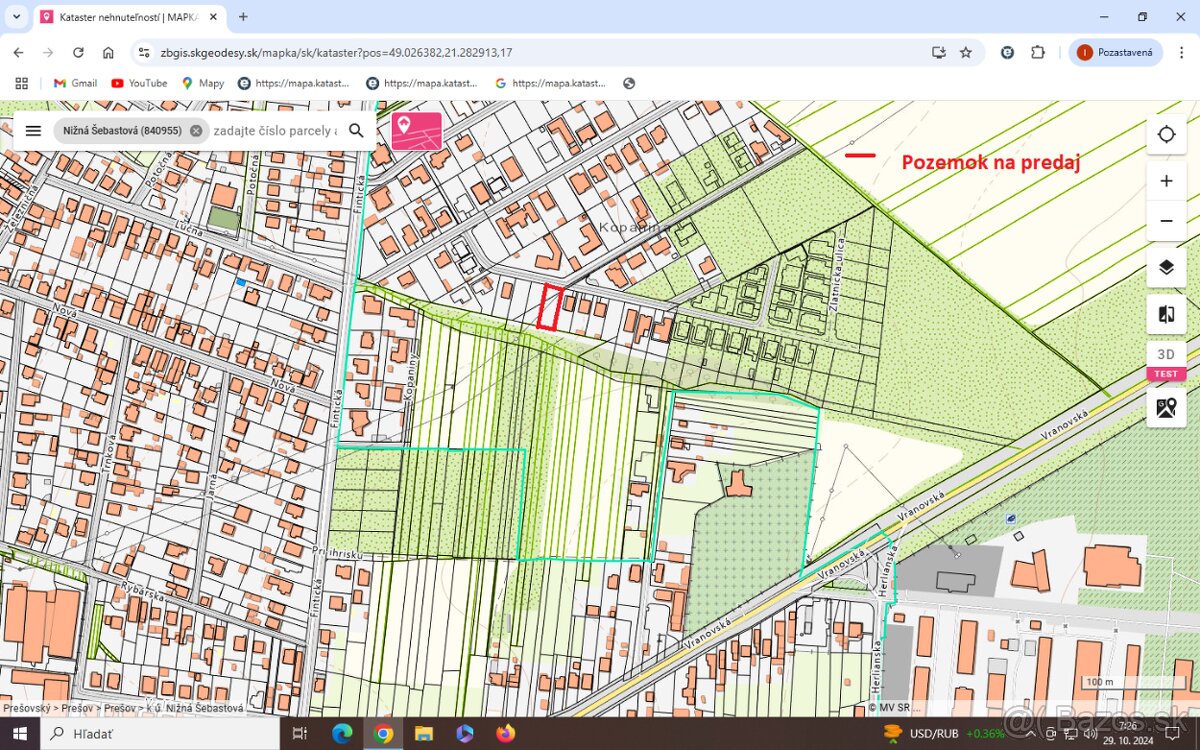Center map on my location

click(x=1166, y=135)
